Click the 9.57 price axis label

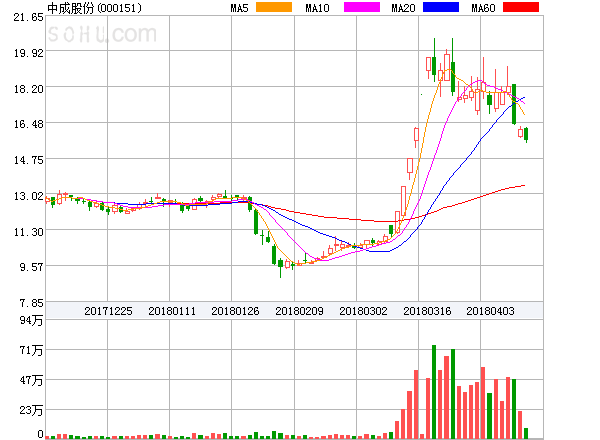click(x=31, y=267)
